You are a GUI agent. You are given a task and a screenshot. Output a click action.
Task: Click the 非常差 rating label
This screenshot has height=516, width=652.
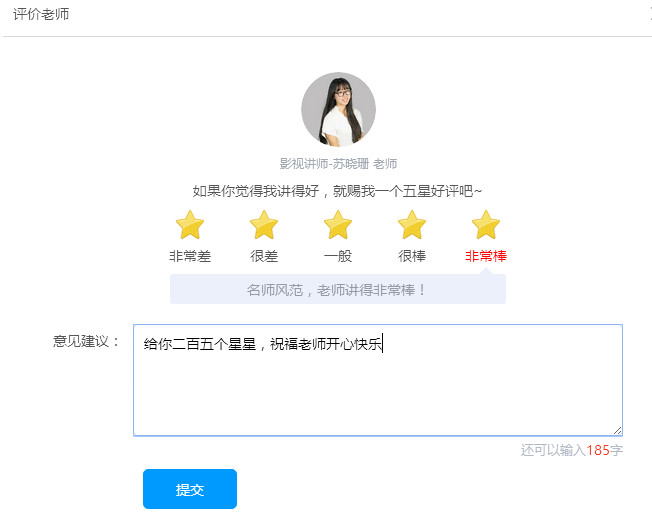tap(190, 256)
